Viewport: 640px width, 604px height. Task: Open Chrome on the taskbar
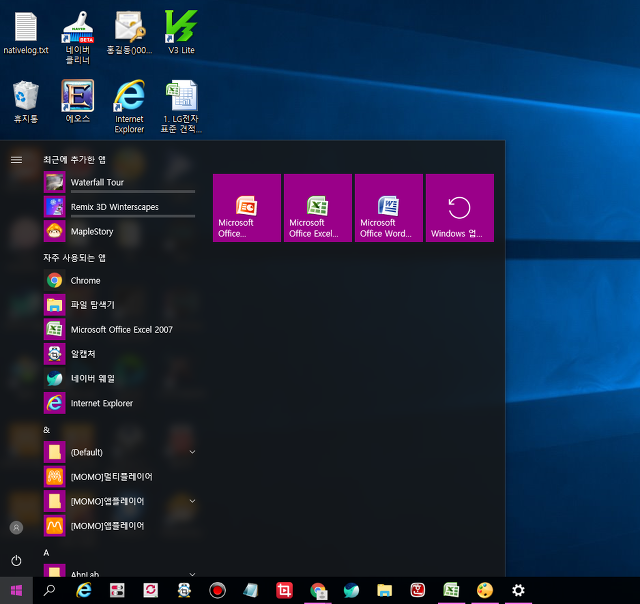[x=318, y=590]
